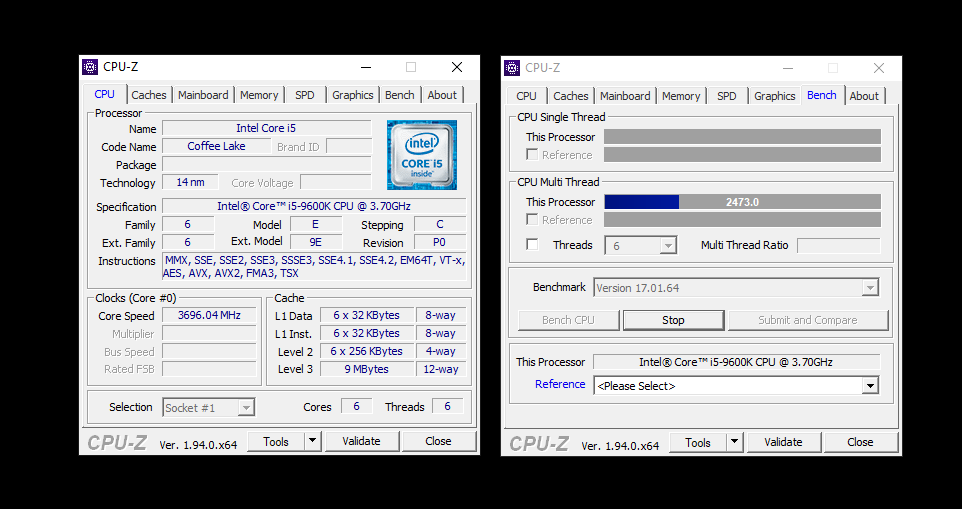Open Threads count dropdown showing 6
The image size is (962, 509).
coord(641,245)
